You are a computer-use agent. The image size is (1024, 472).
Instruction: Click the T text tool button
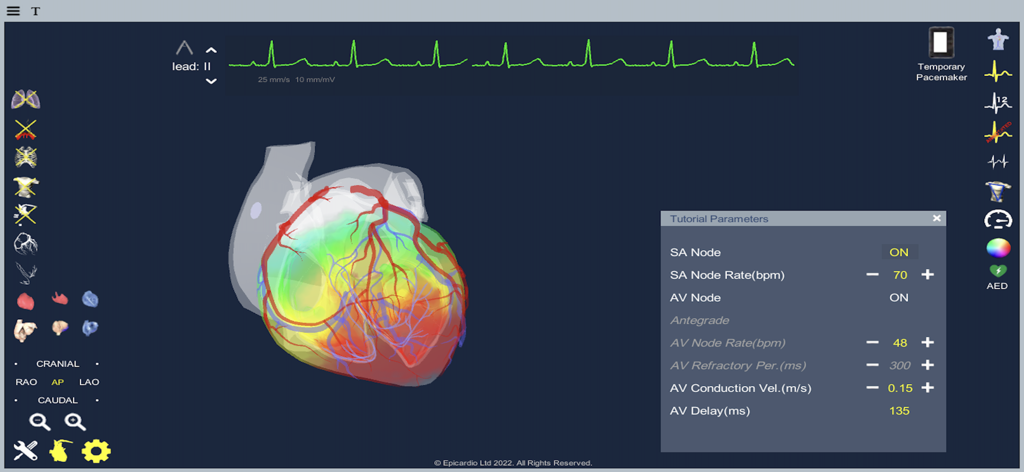click(35, 11)
